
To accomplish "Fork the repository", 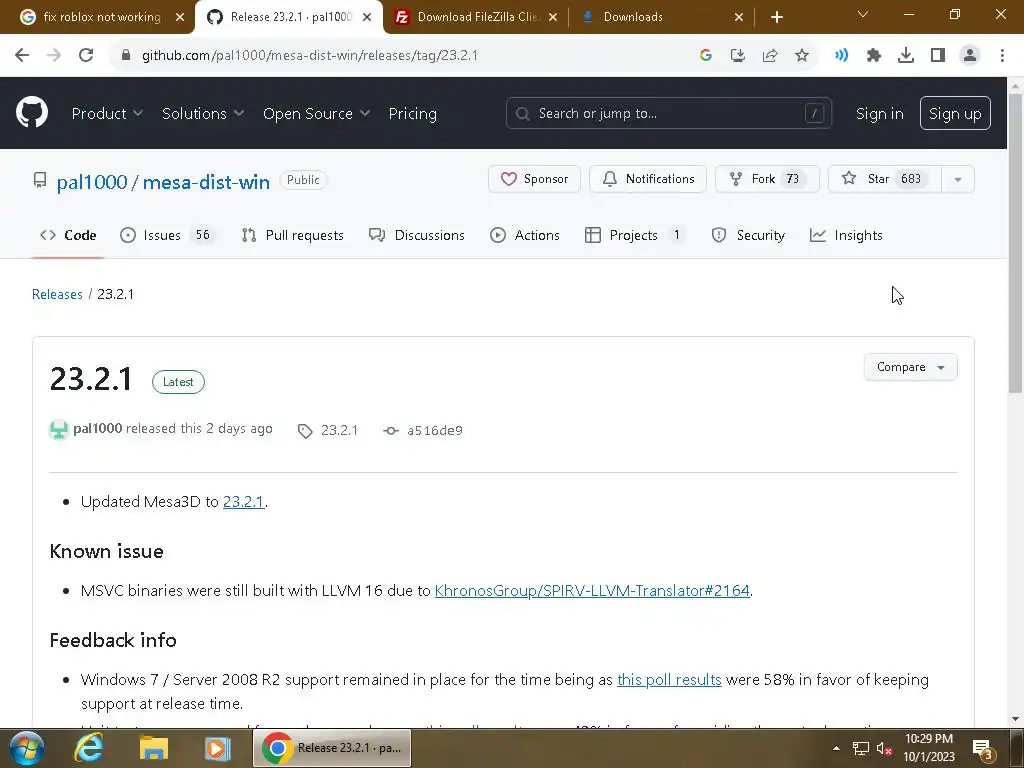I will pyautogui.click(x=767, y=179).
